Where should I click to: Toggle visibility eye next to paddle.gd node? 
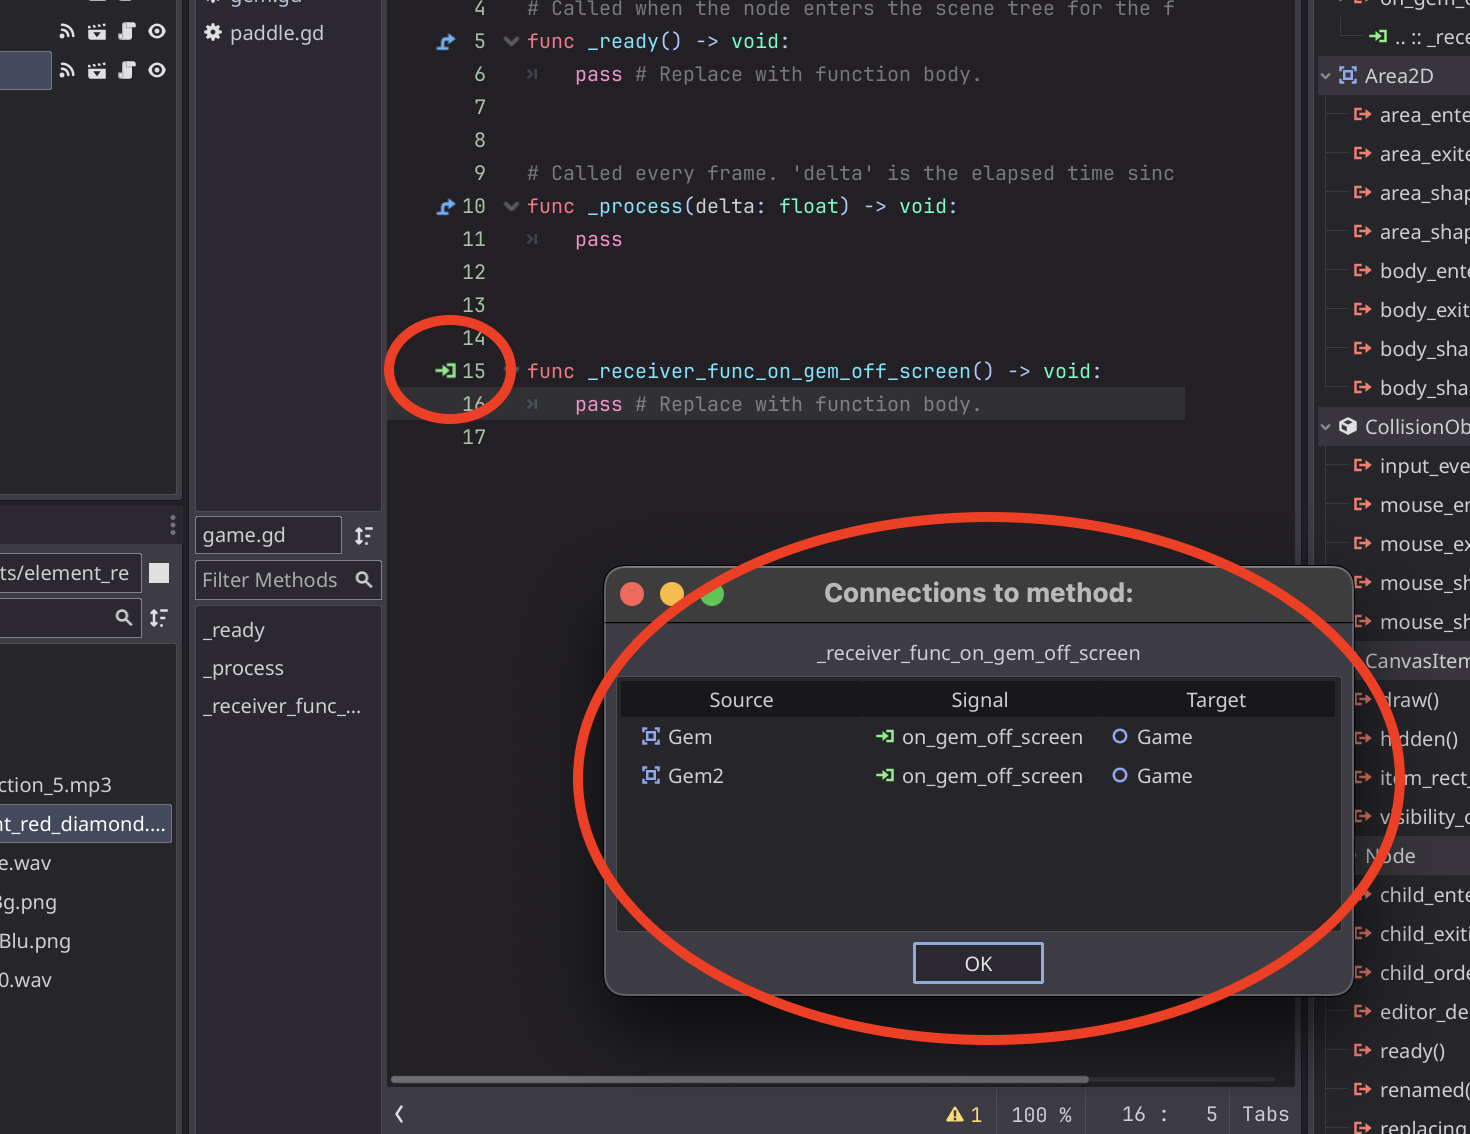point(156,31)
